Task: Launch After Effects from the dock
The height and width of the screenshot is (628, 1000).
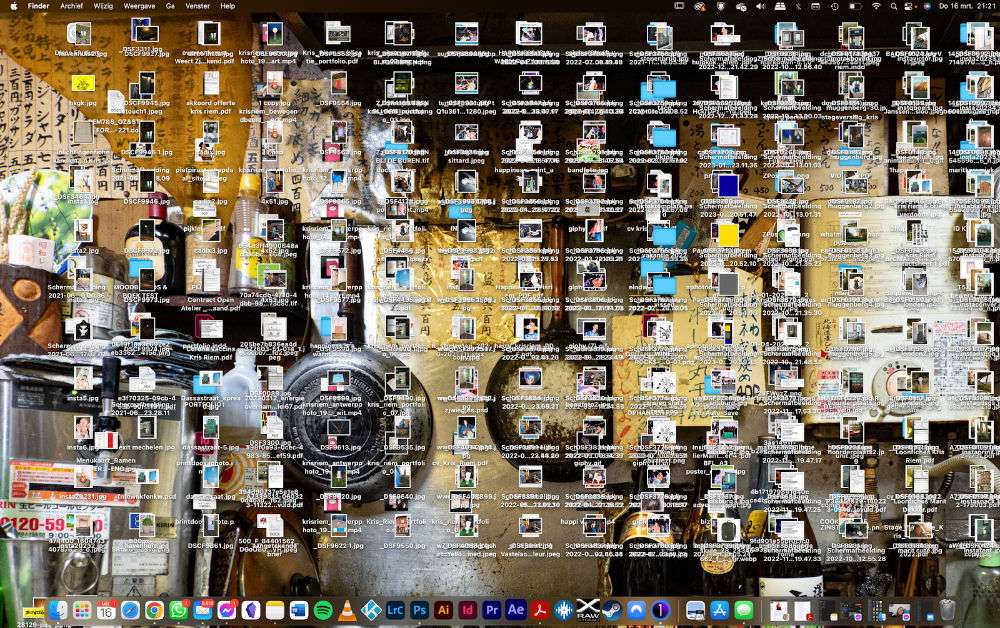Action: 515,610
